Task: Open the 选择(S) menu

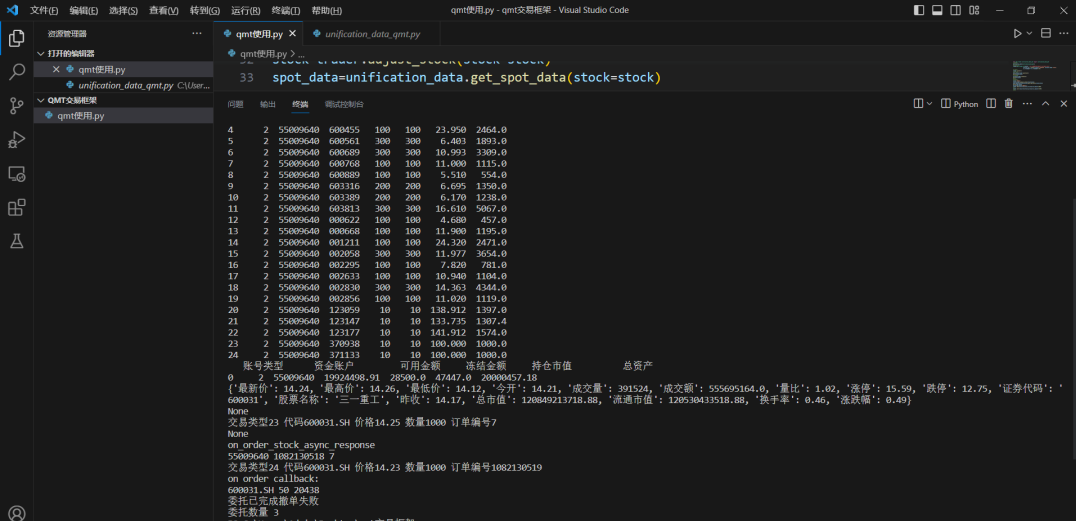Action: pyautogui.click(x=124, y=10)
